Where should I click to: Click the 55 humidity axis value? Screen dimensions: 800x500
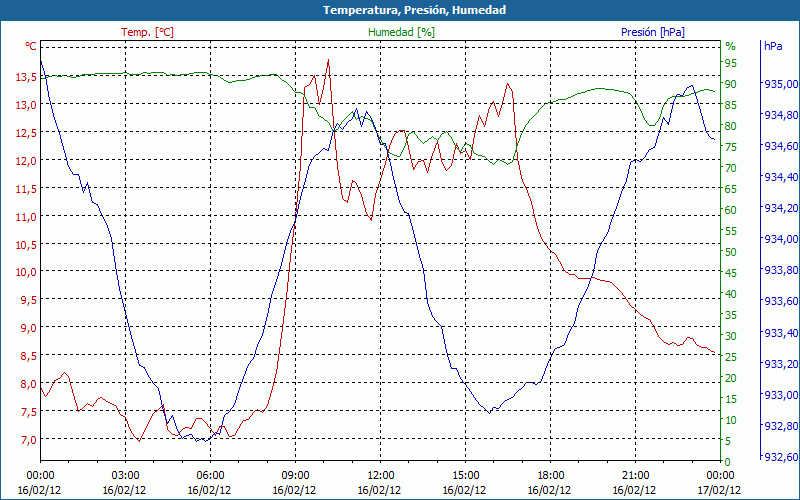[x=731, y=231]
